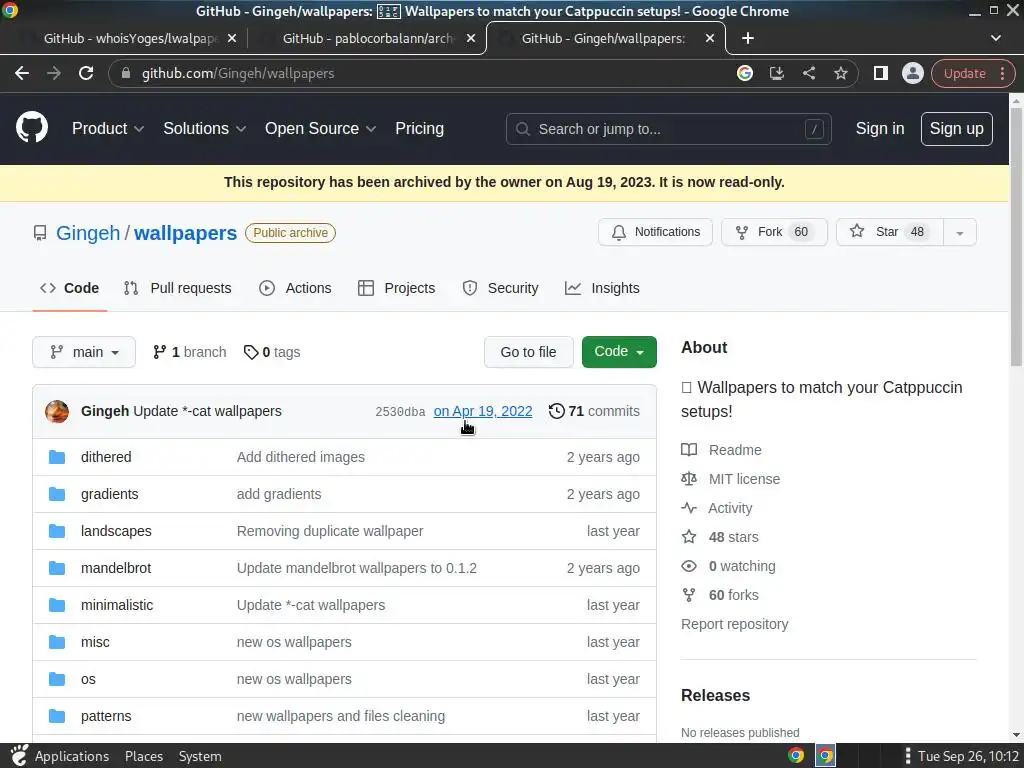Viewport: 1024px width, 768px height.
Task: Click the GitHub Octocat logo
Action: tap(31, 128)
